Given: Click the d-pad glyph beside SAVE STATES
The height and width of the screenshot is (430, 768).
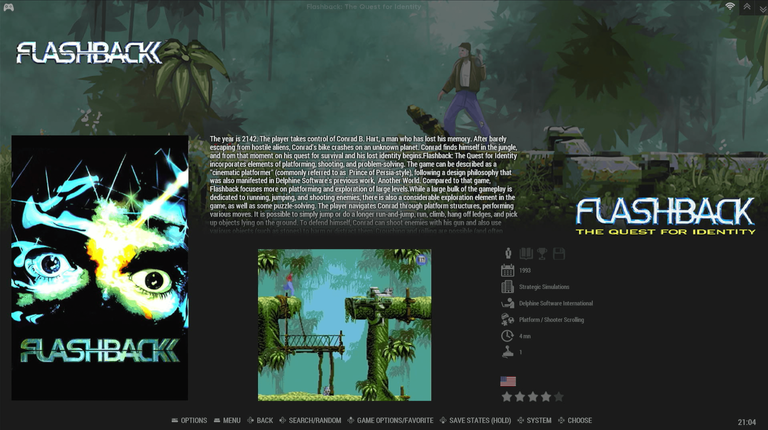Looking at the screenshot, I should (443, 420).
